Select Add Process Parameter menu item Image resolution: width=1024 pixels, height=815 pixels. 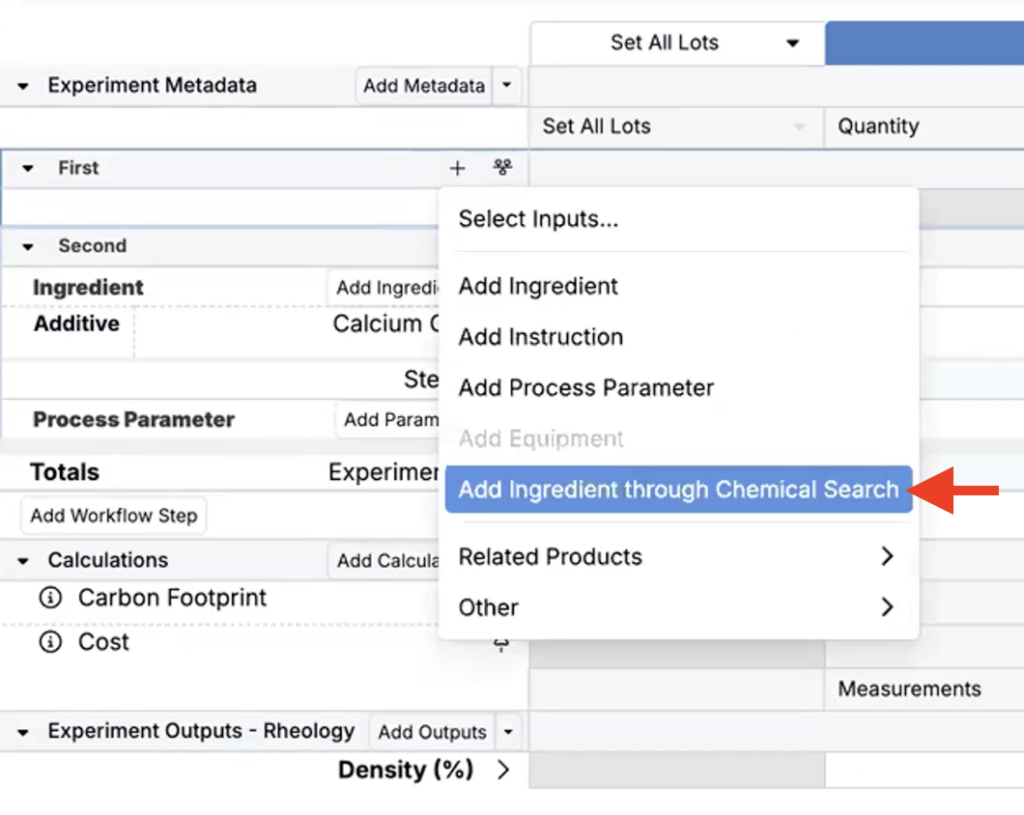(586, 388)
